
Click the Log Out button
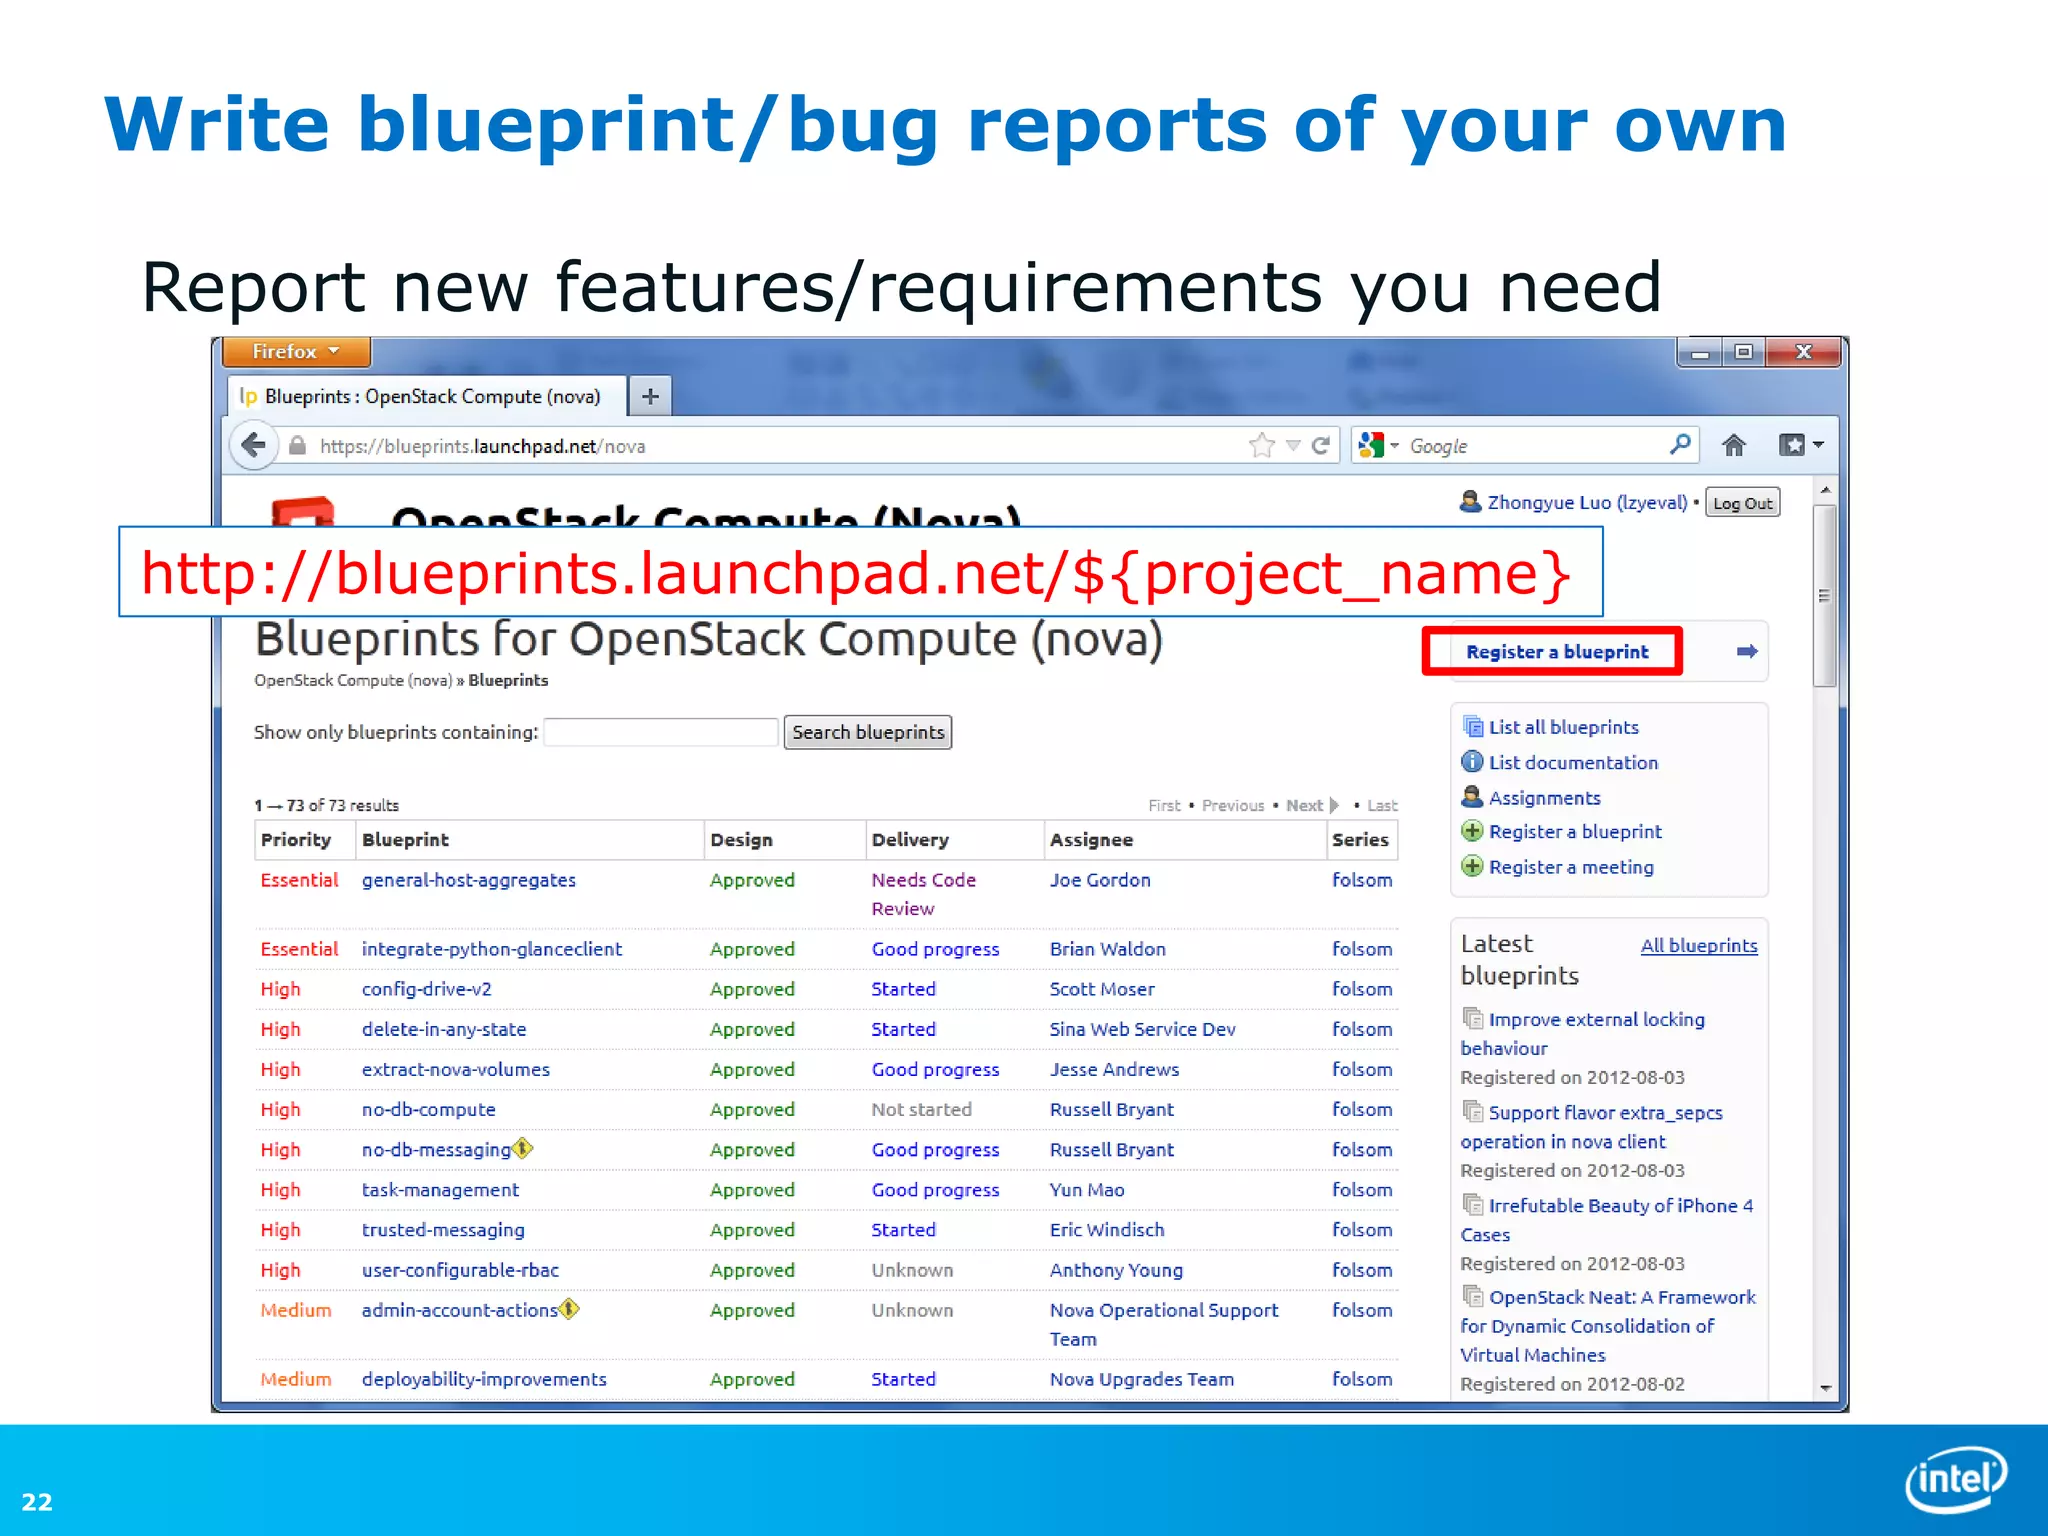coord(1743,503)
